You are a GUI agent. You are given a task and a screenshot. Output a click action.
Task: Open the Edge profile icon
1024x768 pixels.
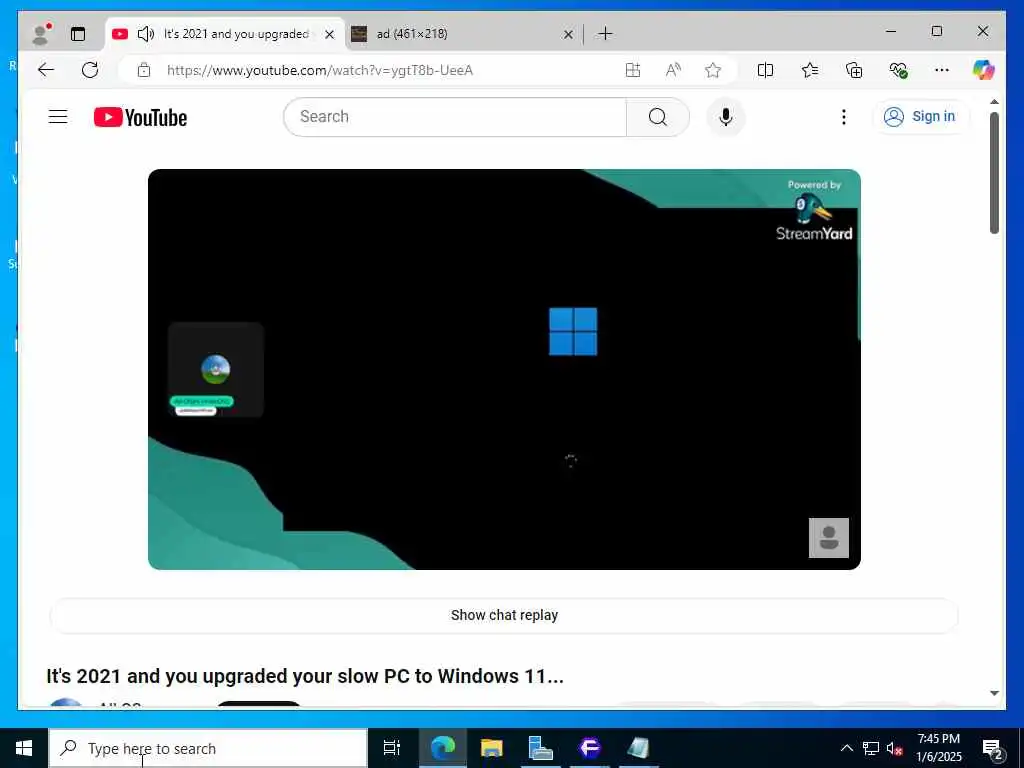42,34
